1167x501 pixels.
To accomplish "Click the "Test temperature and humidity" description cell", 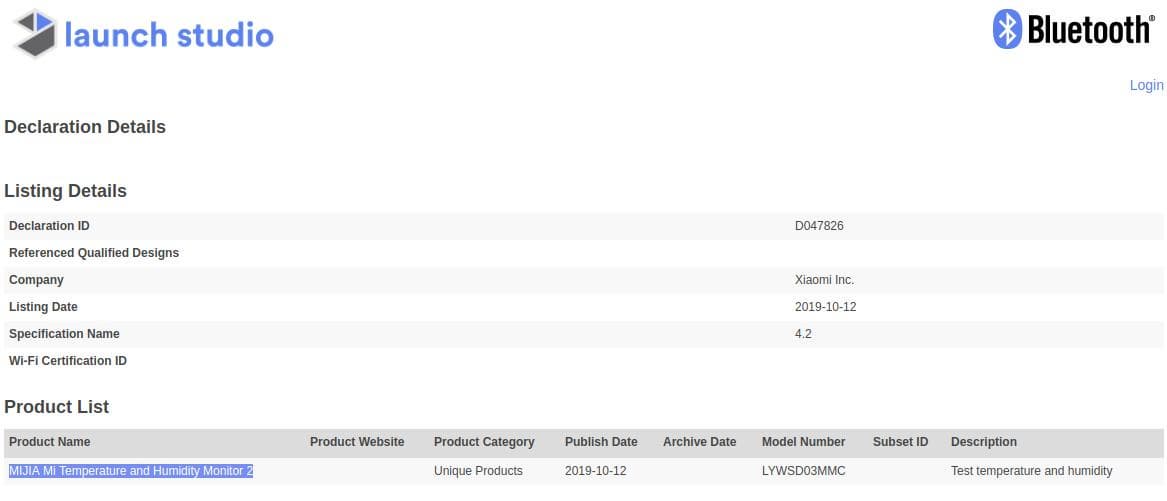I will tap(1031, 471).
